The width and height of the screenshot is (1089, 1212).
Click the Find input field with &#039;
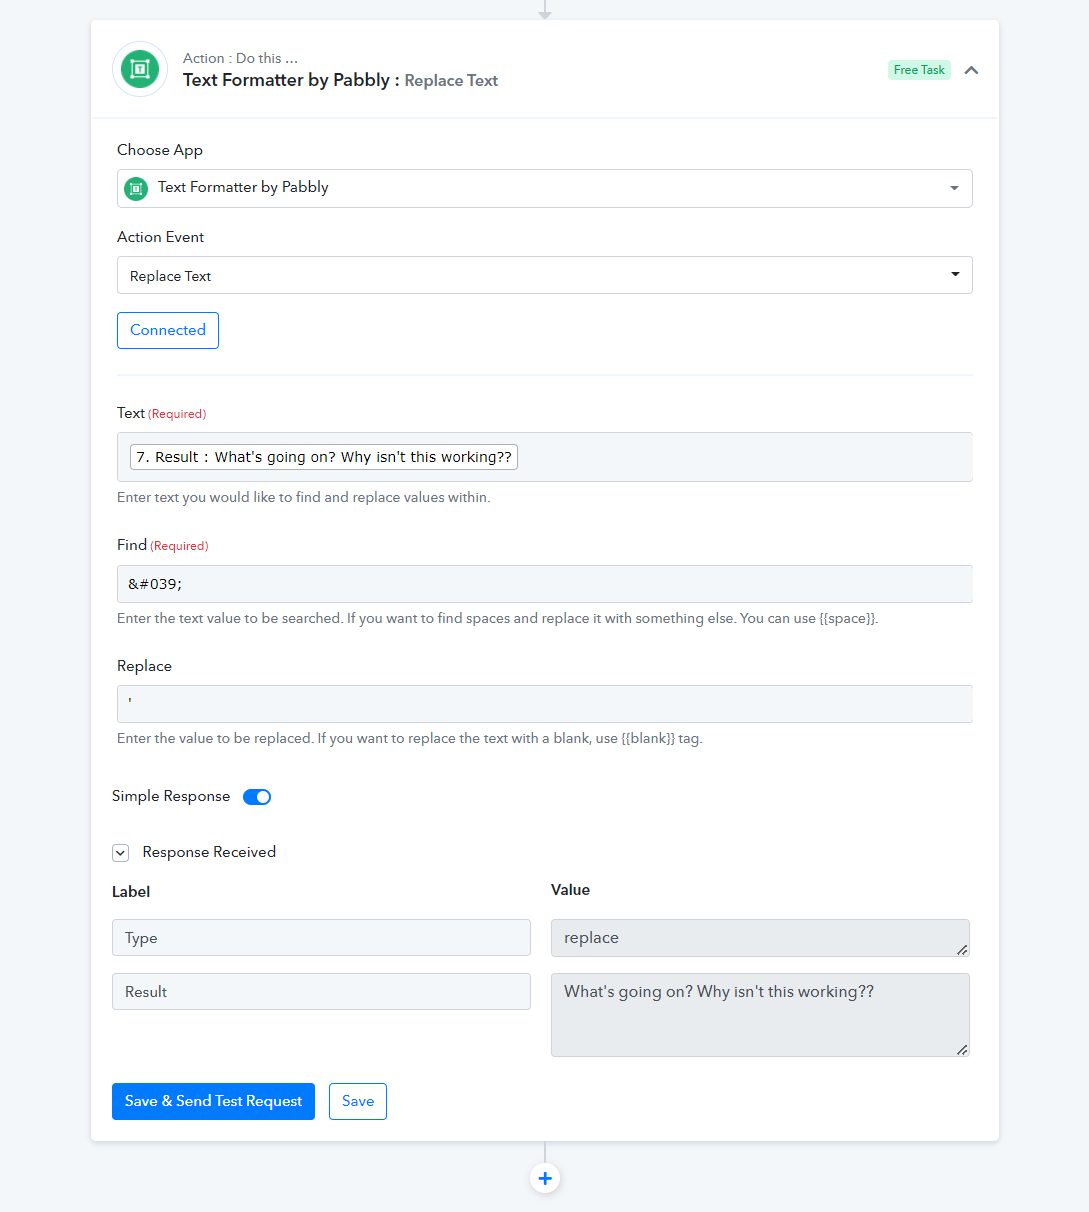[x=545, y=584]
